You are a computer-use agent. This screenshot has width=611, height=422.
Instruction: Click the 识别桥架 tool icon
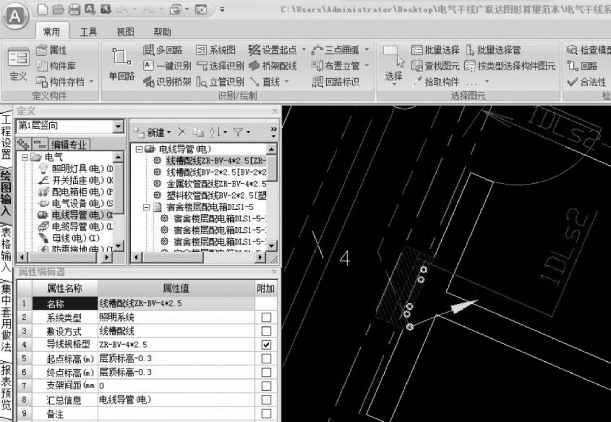coord(167,81)
